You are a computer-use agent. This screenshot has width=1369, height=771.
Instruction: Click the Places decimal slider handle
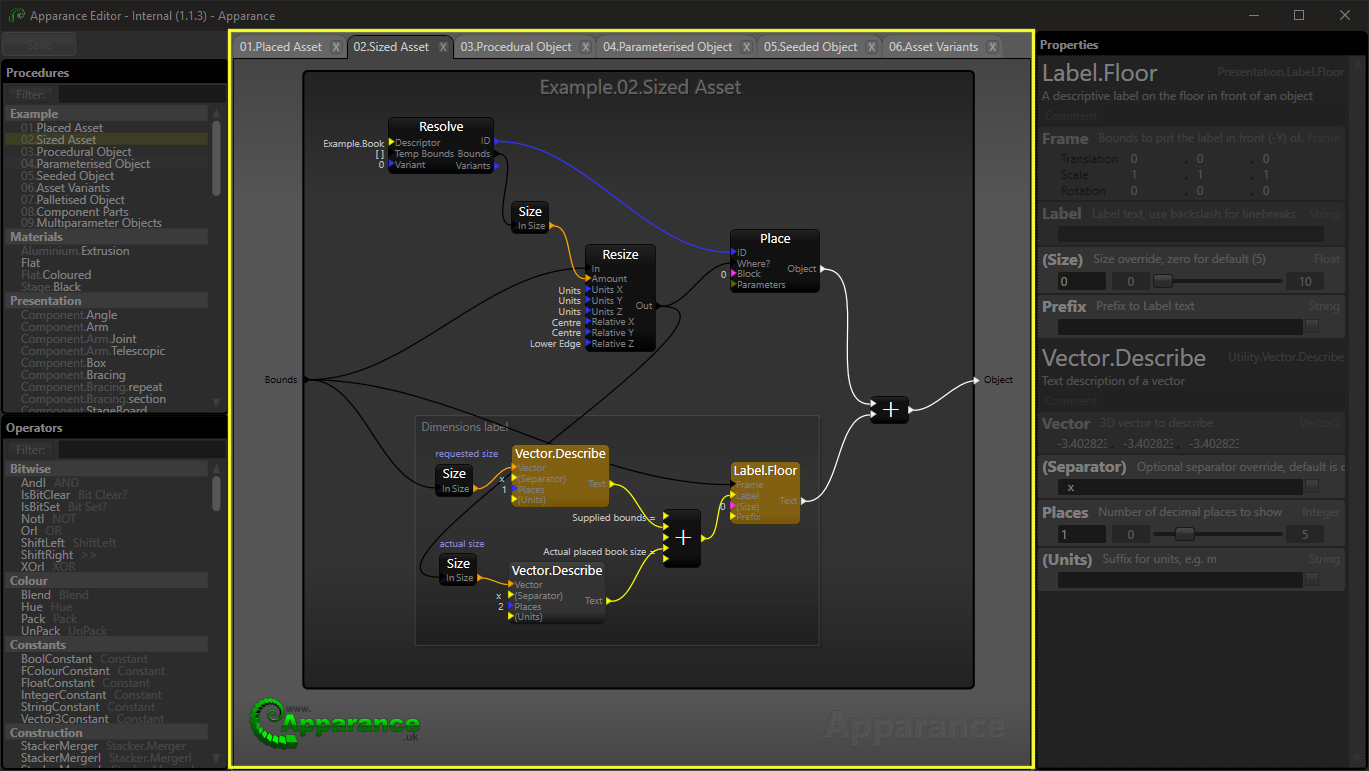coord(1184,534)
